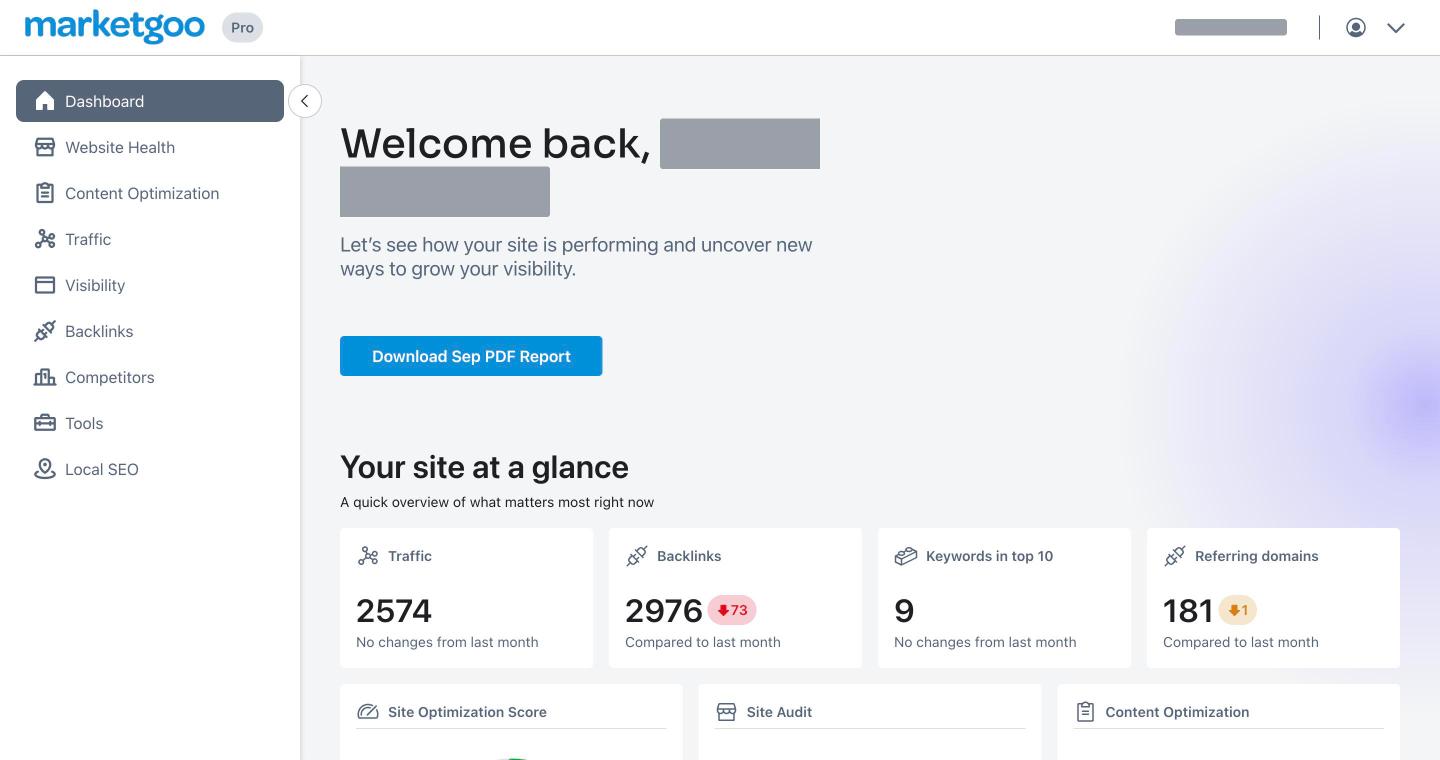
Task: Click the 181 referring domains value
Action: click(1188, 611)
